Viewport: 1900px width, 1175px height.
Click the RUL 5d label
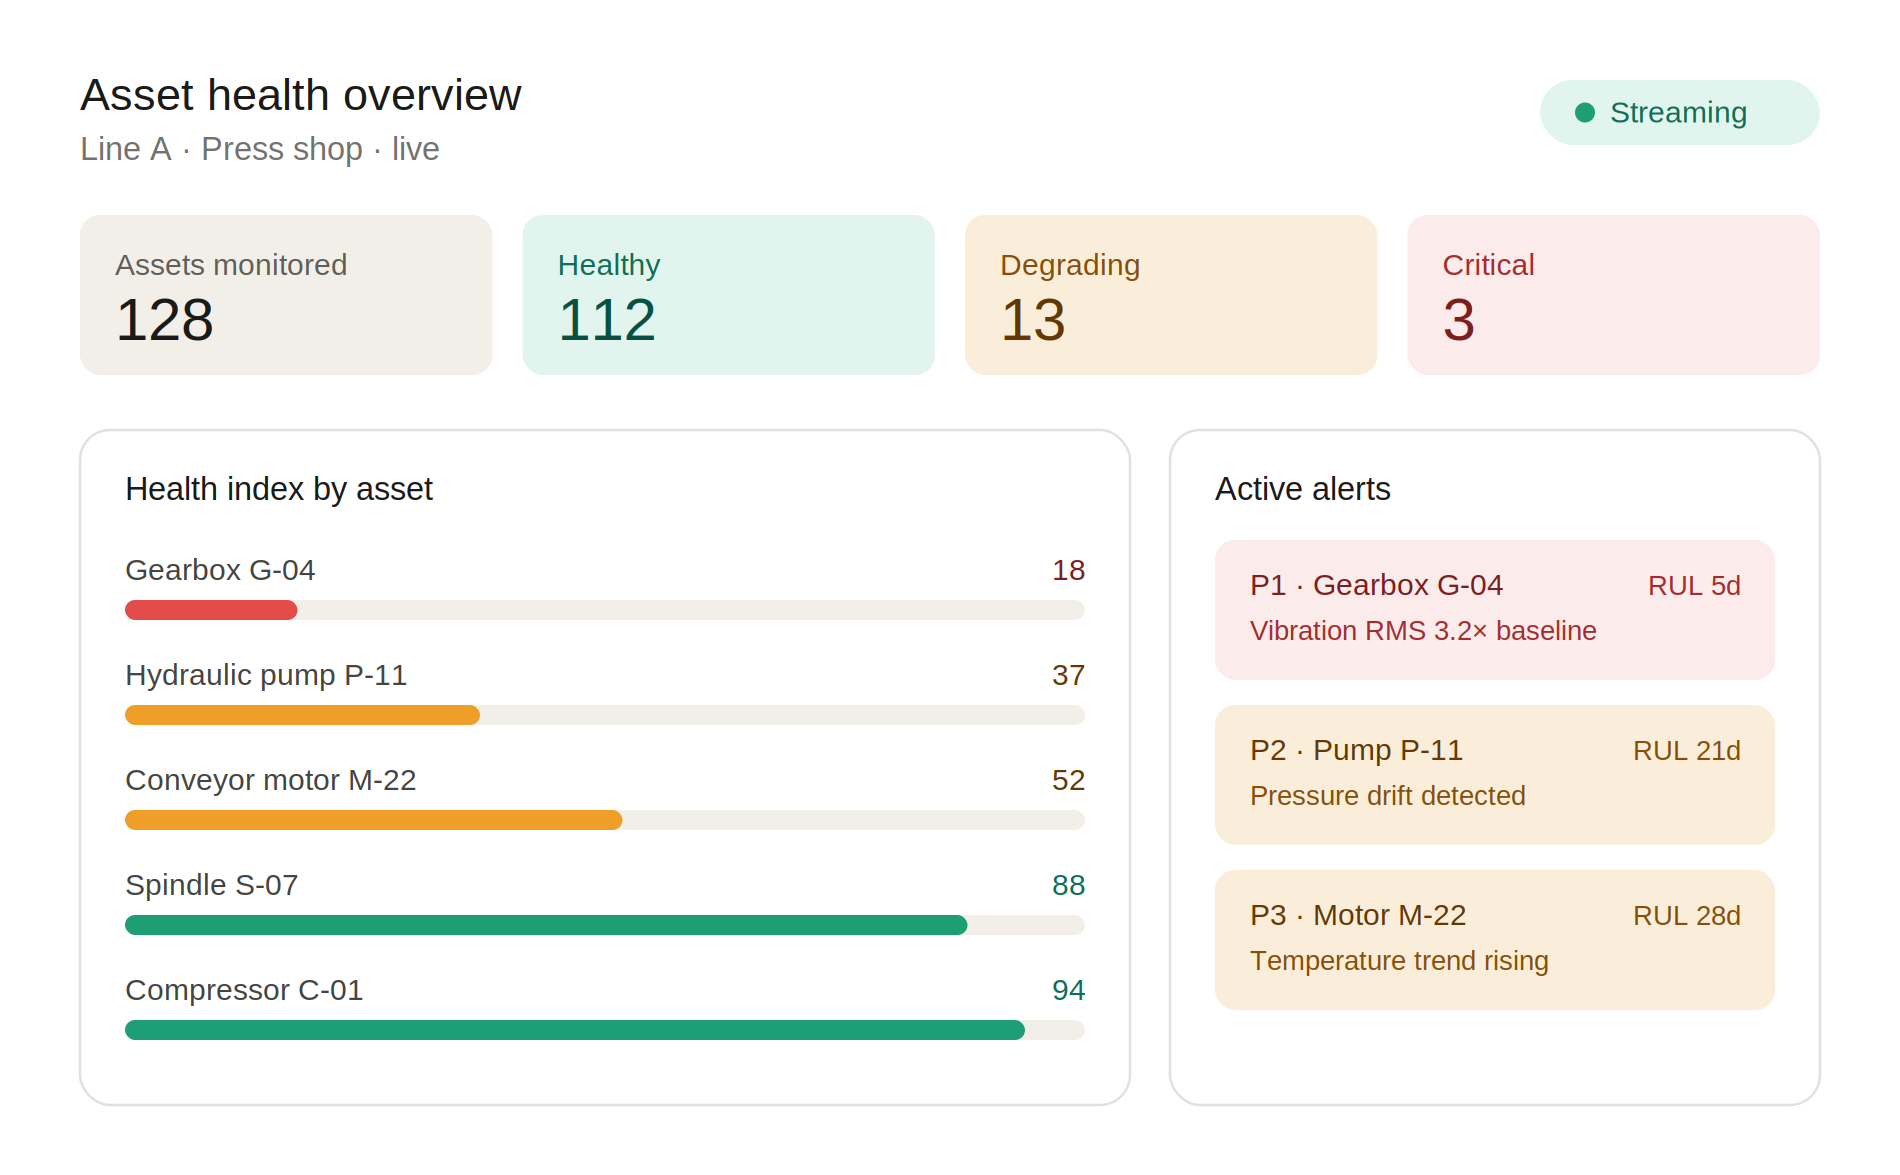(x=1694, y=586)
